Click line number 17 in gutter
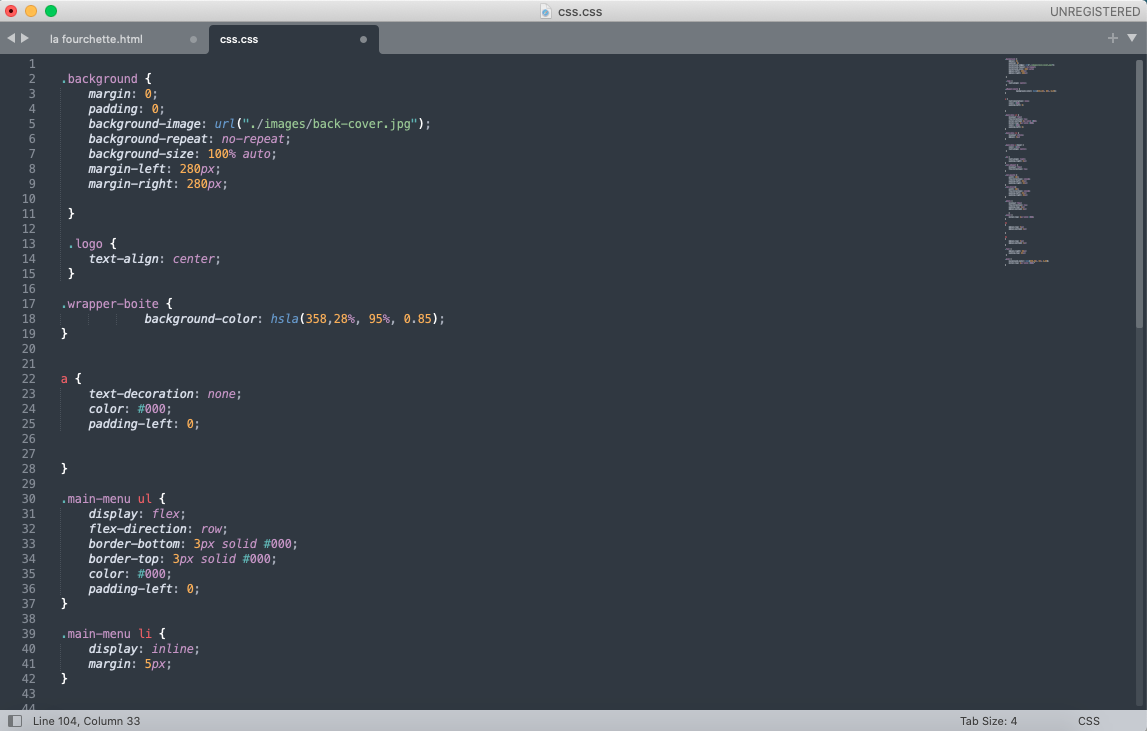Viewport: 1147px width, 731px height. click(29, 304)
